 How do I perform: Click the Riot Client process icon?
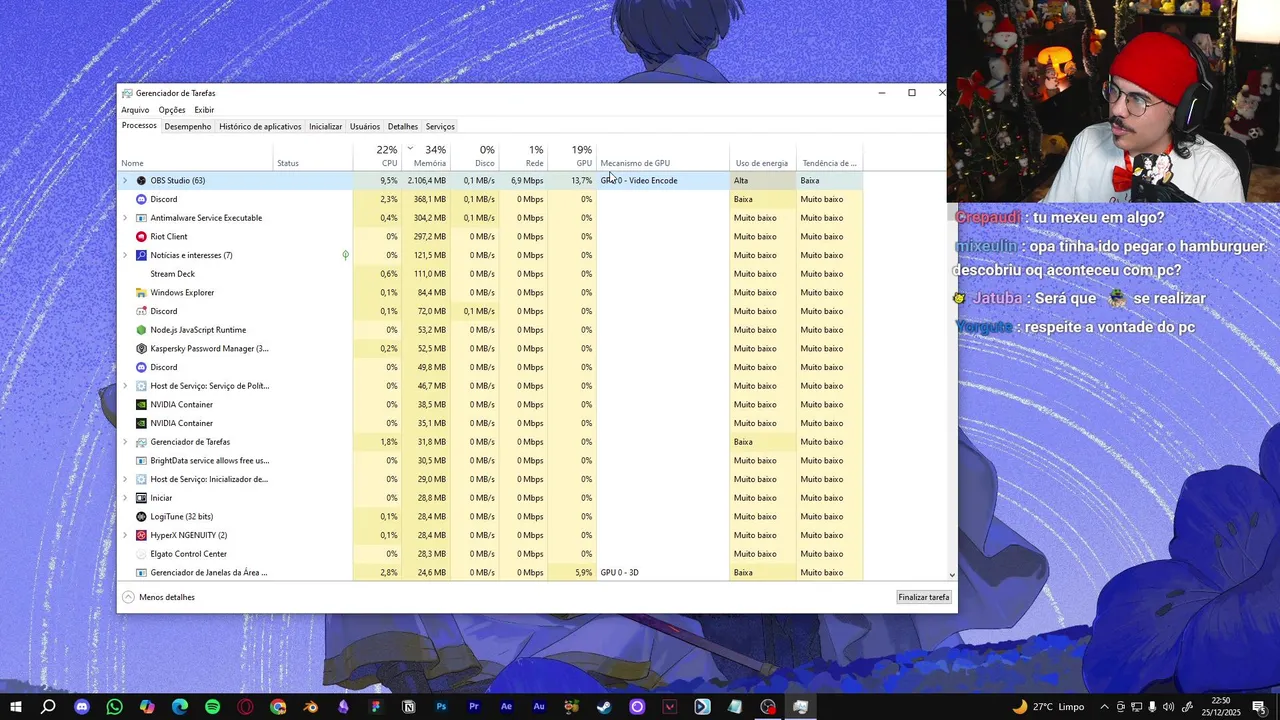(141, 237)
